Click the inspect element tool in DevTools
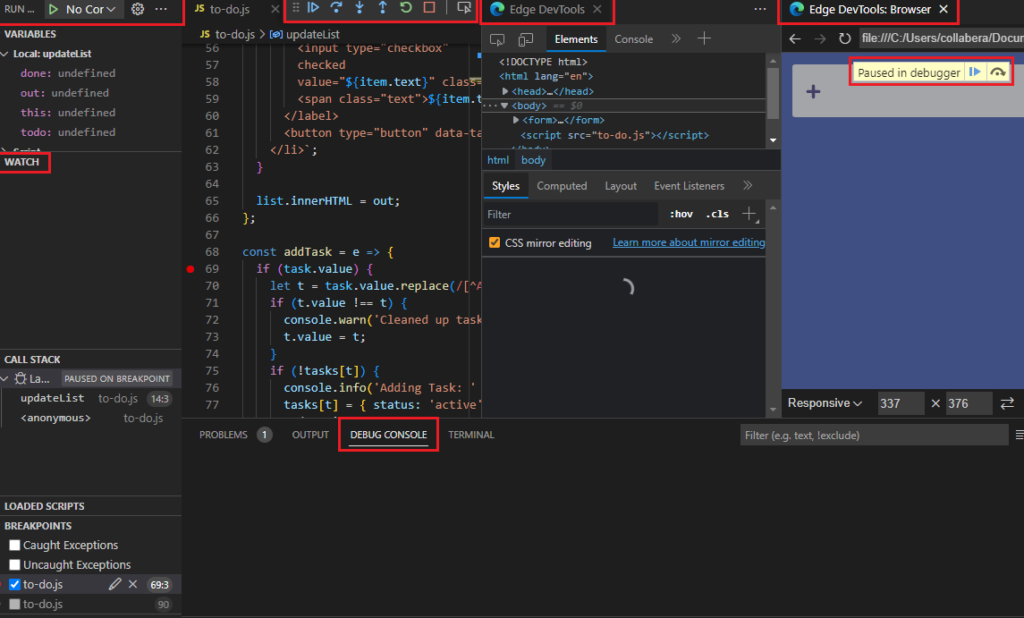1024x618 pixels. click(x=497, y=39)
